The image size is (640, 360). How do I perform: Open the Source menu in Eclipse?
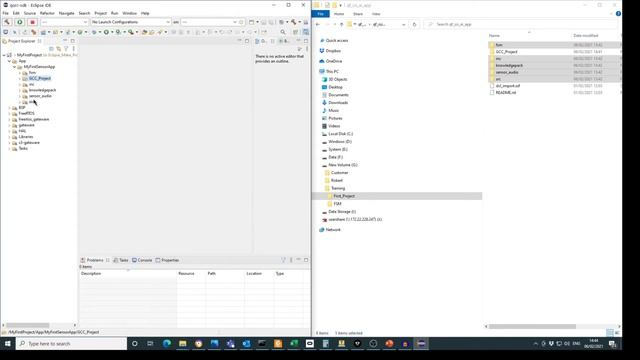pyautogui.click(x=29, y=13)
